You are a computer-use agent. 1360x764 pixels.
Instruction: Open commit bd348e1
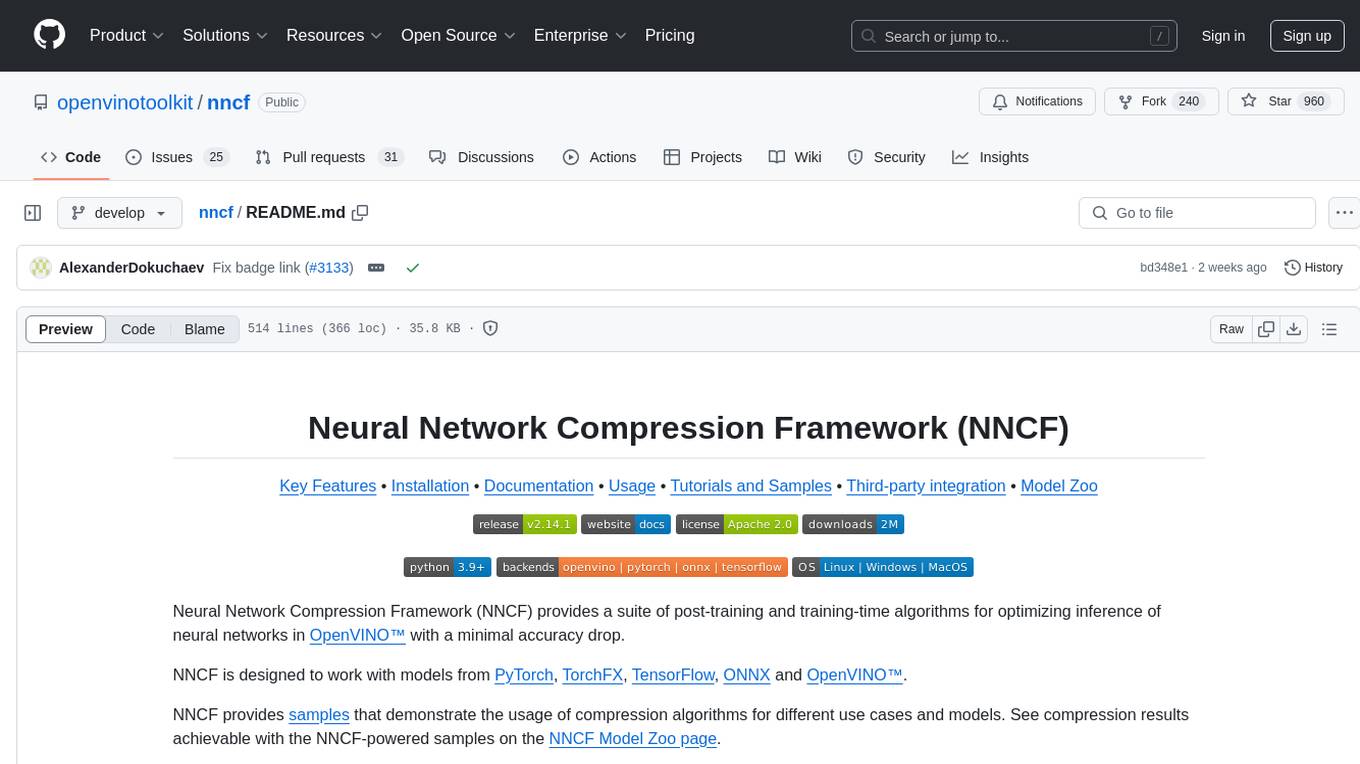(x=1164, y=268)
